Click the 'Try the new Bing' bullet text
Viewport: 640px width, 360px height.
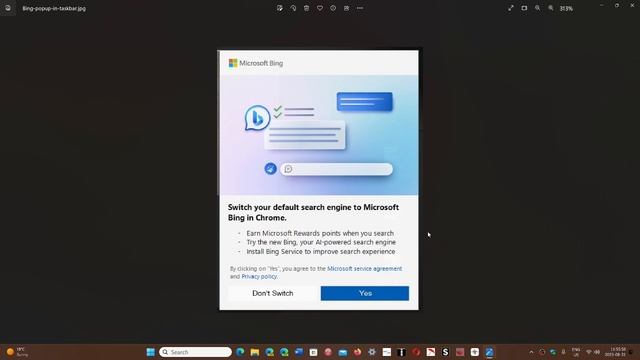click(x=321, y=242)
